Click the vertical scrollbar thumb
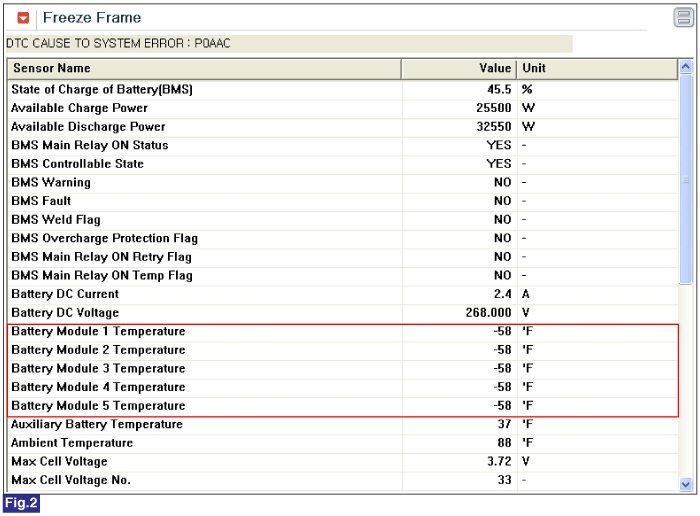 tap(685, 179)
